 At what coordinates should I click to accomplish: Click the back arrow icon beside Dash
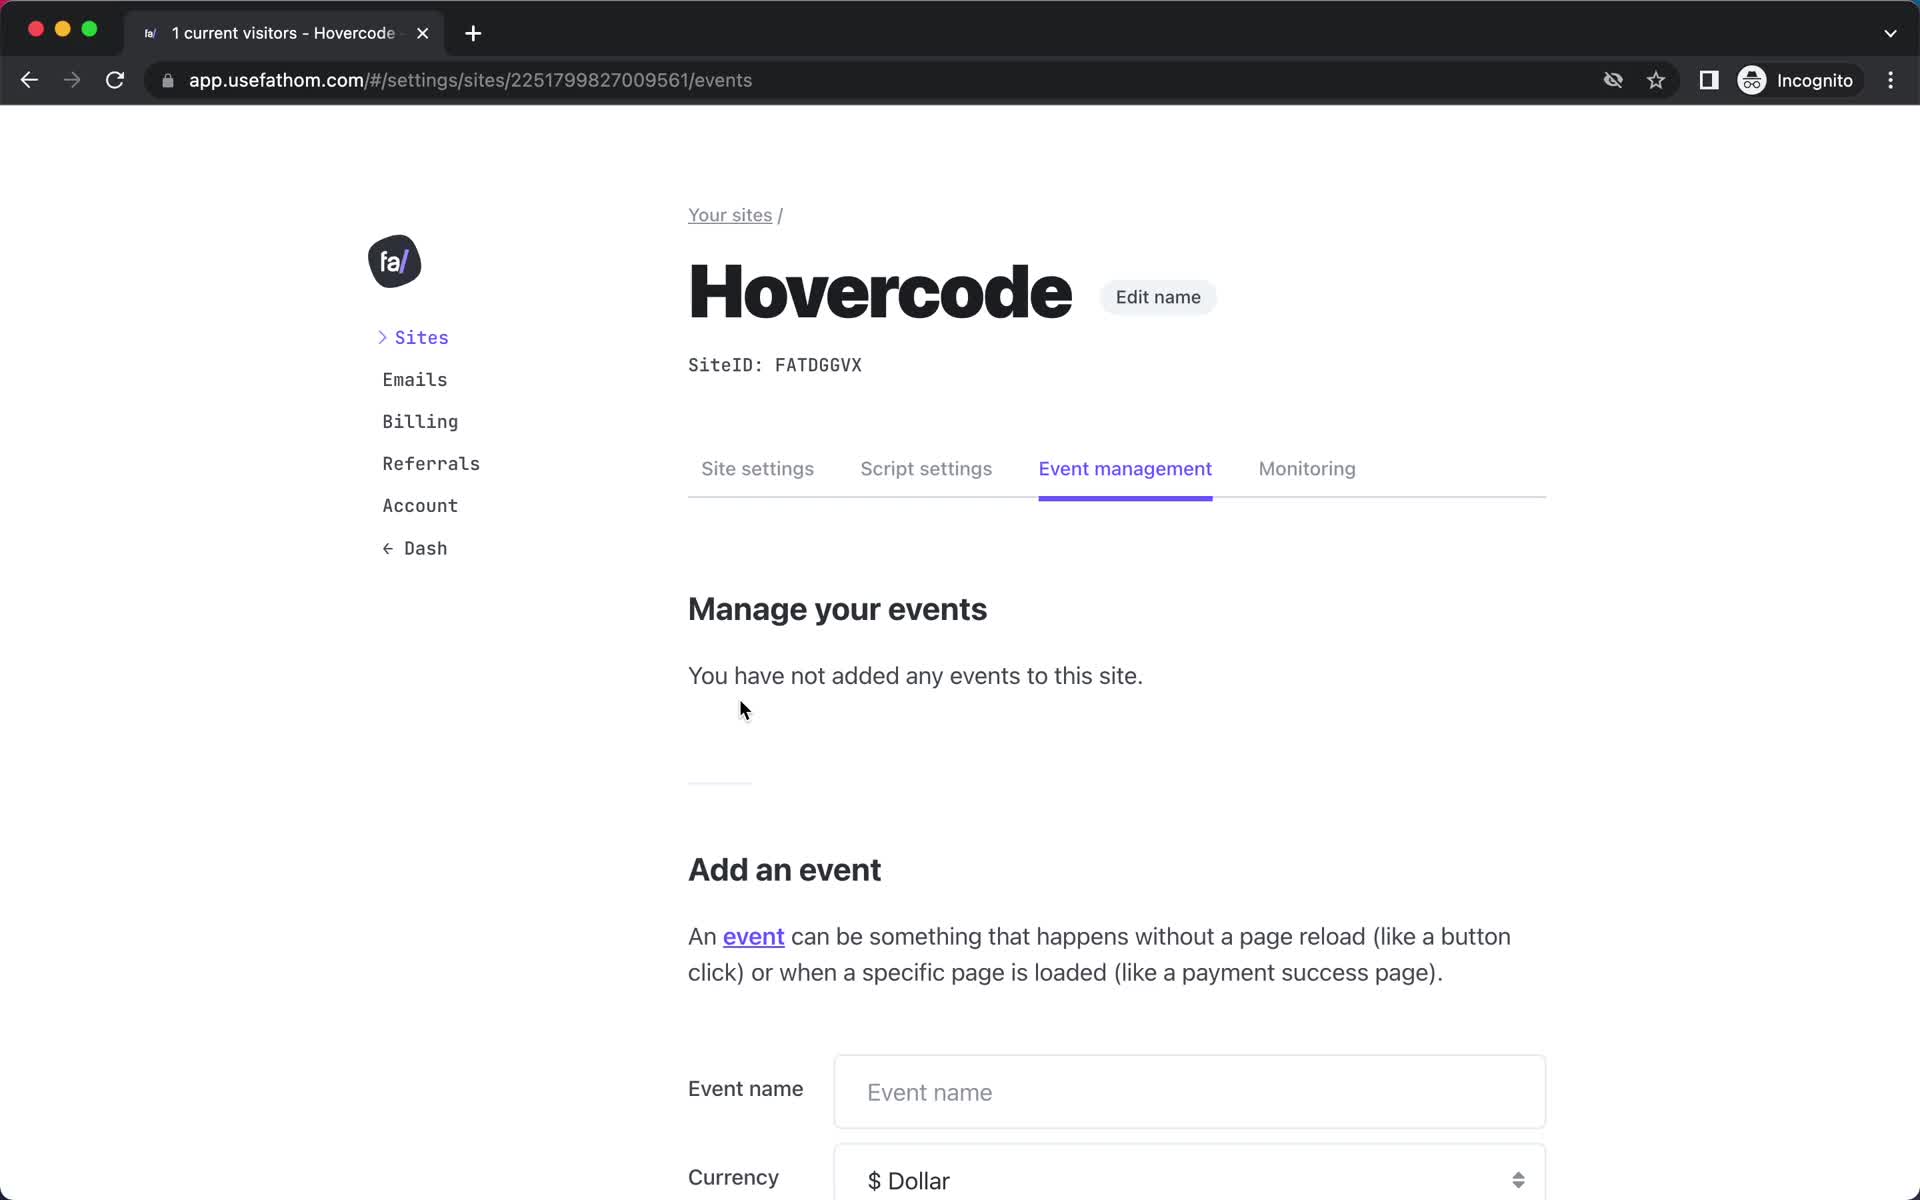click(x=386, y=547)
